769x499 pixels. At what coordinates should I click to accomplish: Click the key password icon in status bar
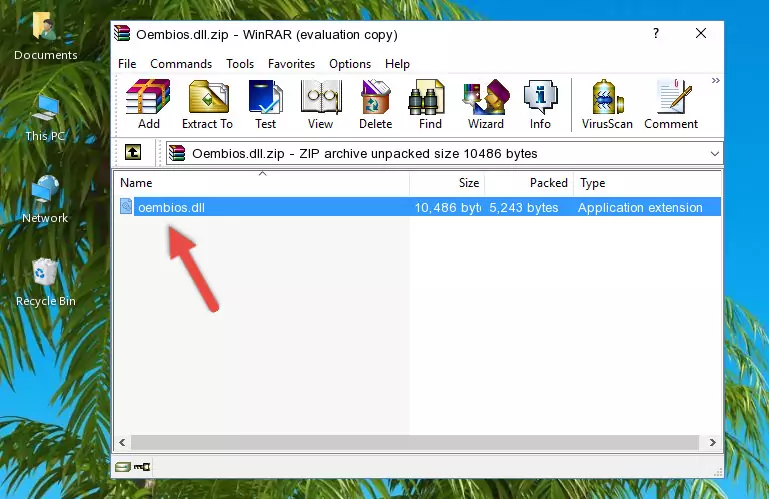pos(142,467)
